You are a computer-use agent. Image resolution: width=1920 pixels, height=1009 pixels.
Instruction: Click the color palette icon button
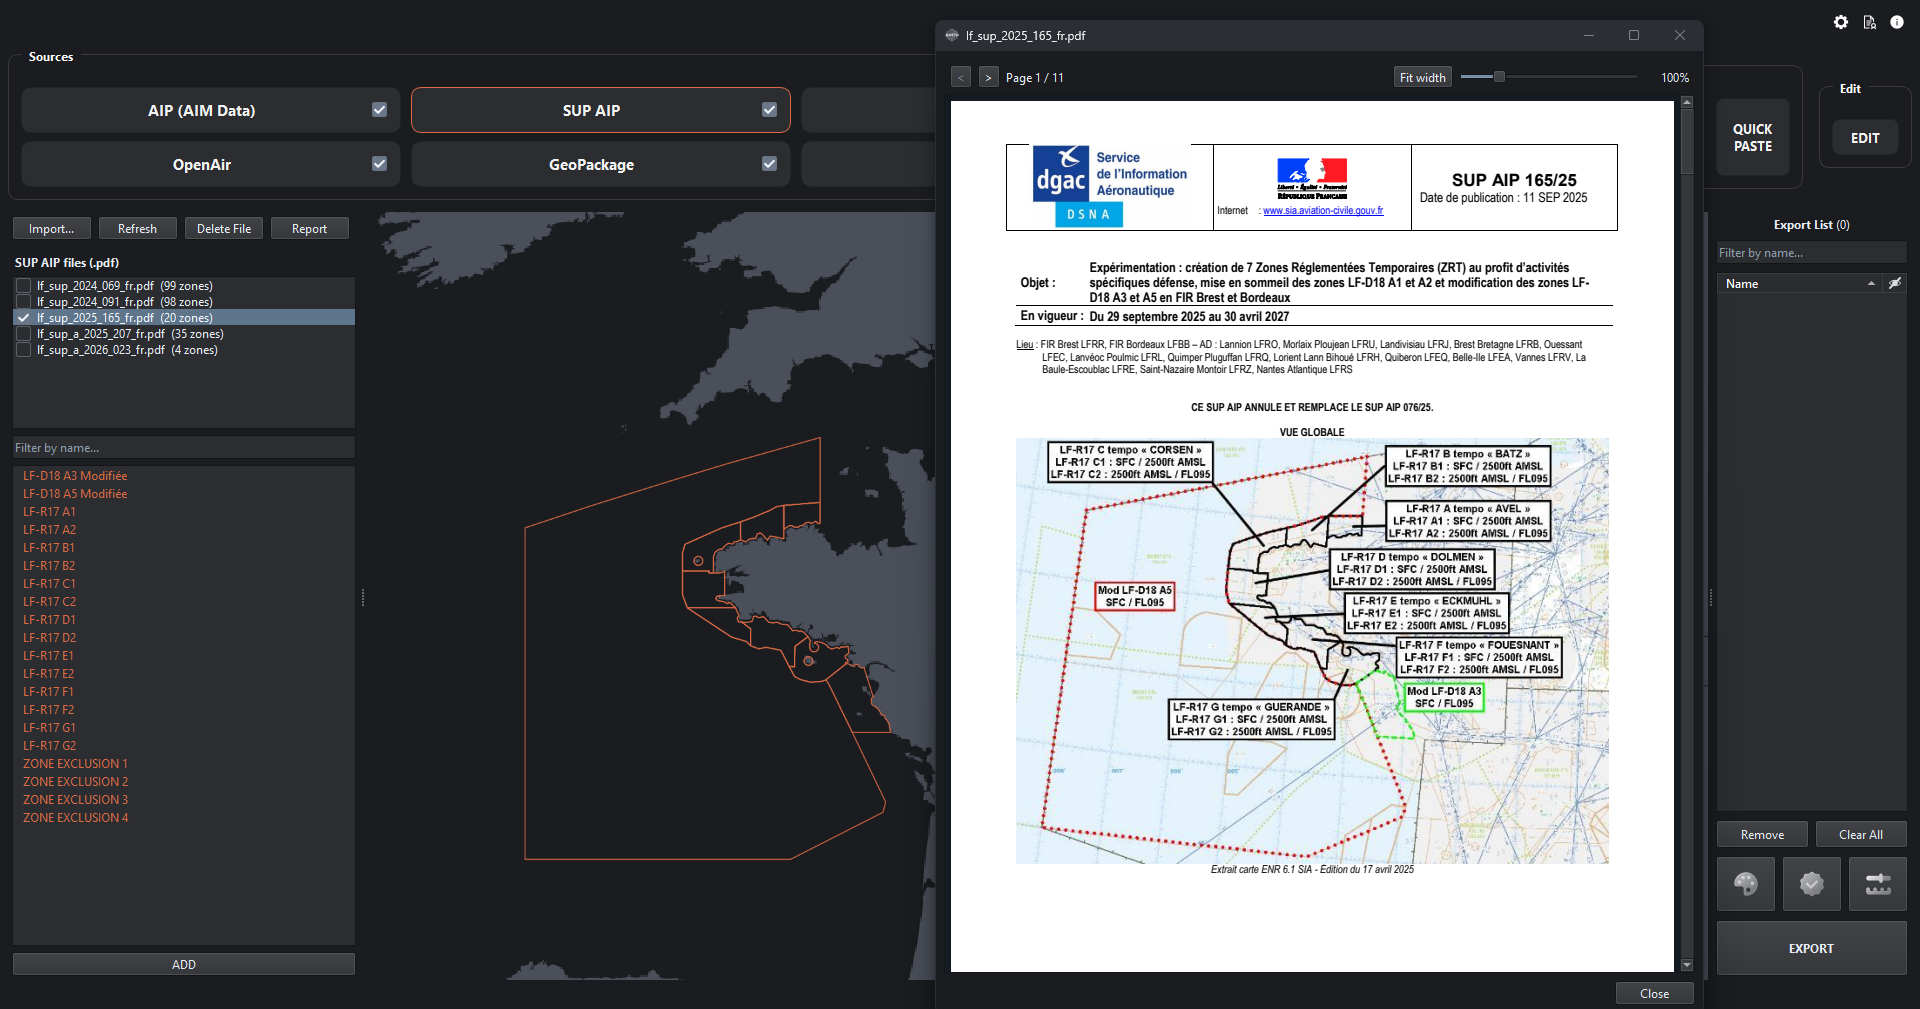1746,884
